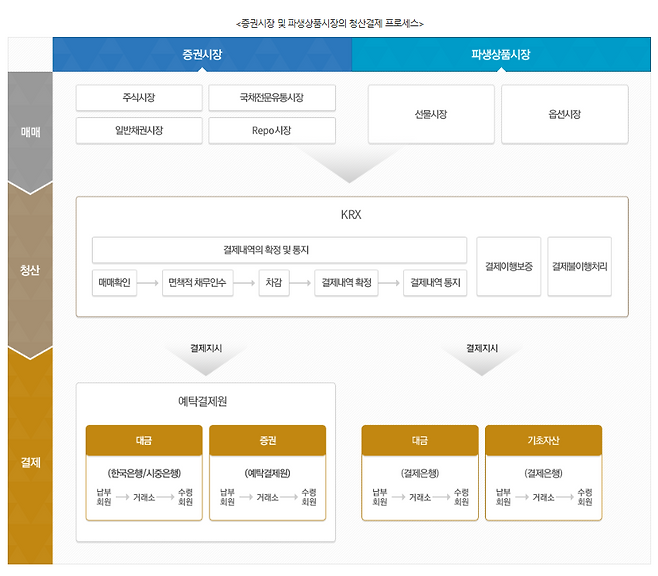Select the 면책적 채무인수 step
Screen dimensions: 658x576
(198, 283)
